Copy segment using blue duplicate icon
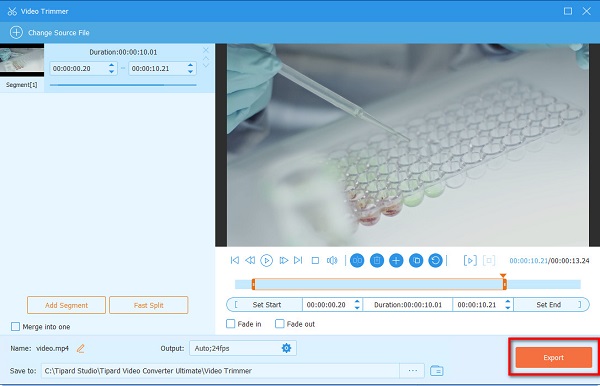The width and height of the screenshot is (600, 386). [416, 261]
